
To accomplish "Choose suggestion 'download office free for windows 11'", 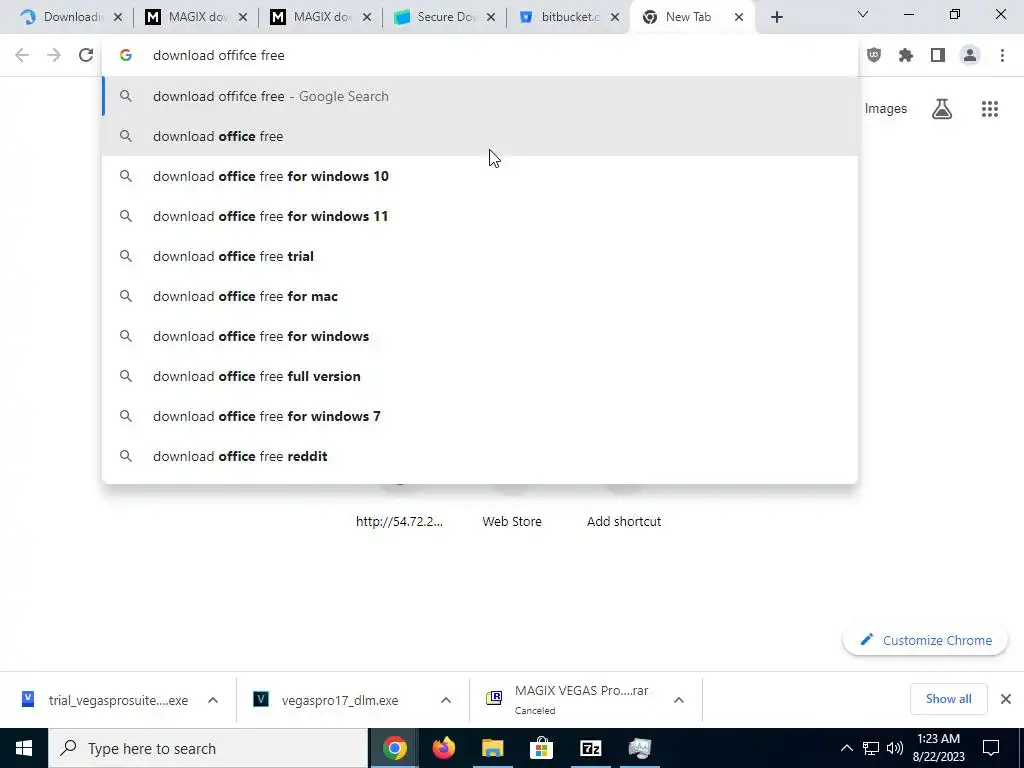I will (480, 216).
